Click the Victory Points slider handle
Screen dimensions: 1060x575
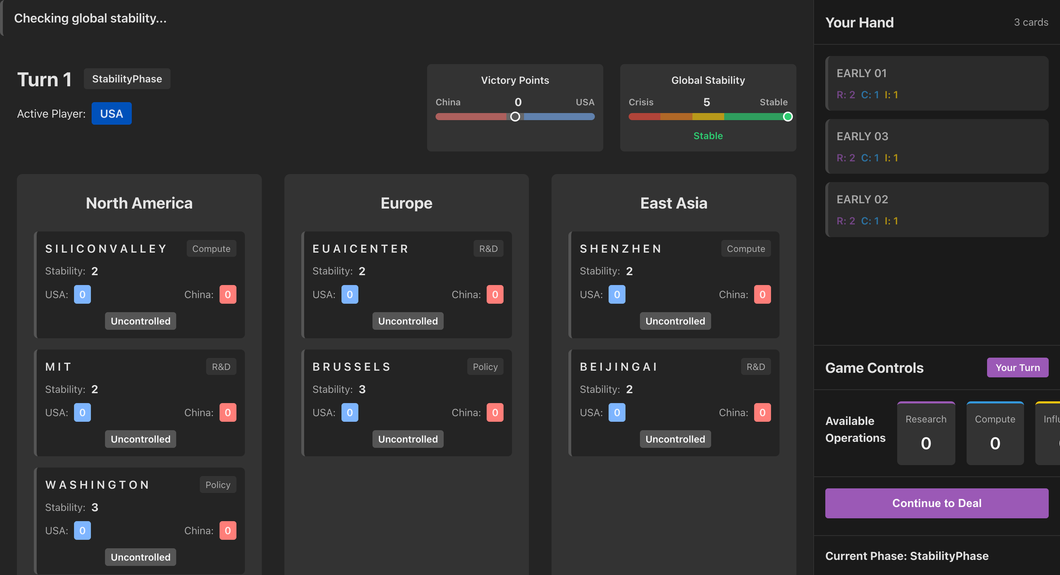pos(515,117)
